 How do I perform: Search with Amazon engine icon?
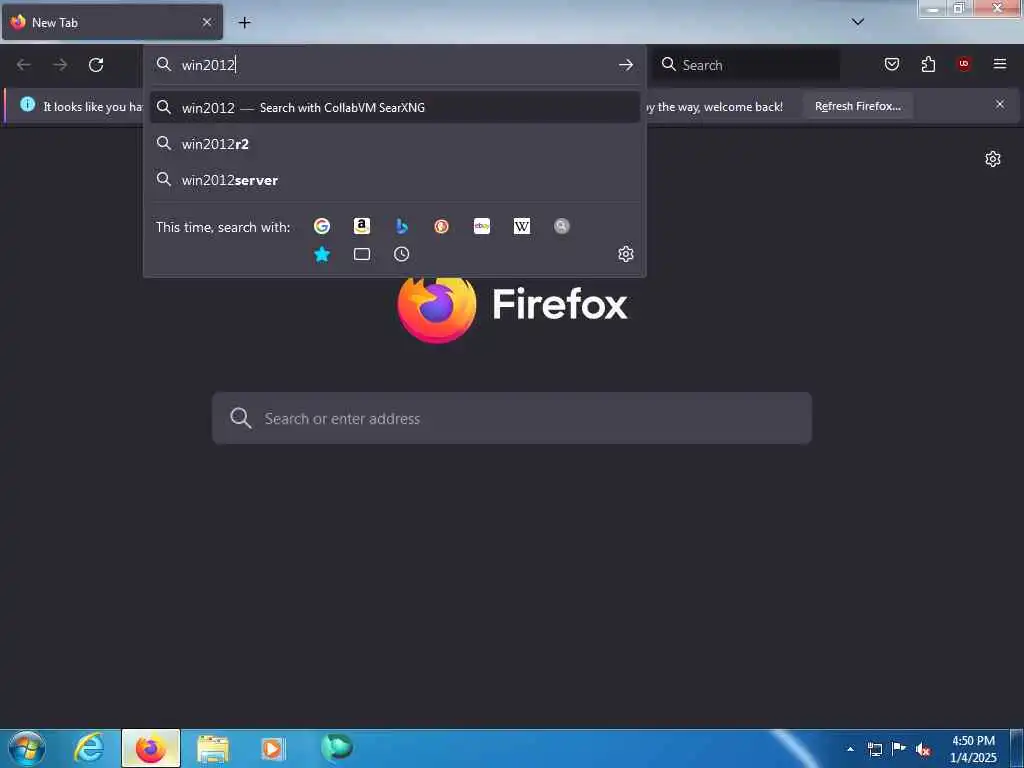click(362, 226)
